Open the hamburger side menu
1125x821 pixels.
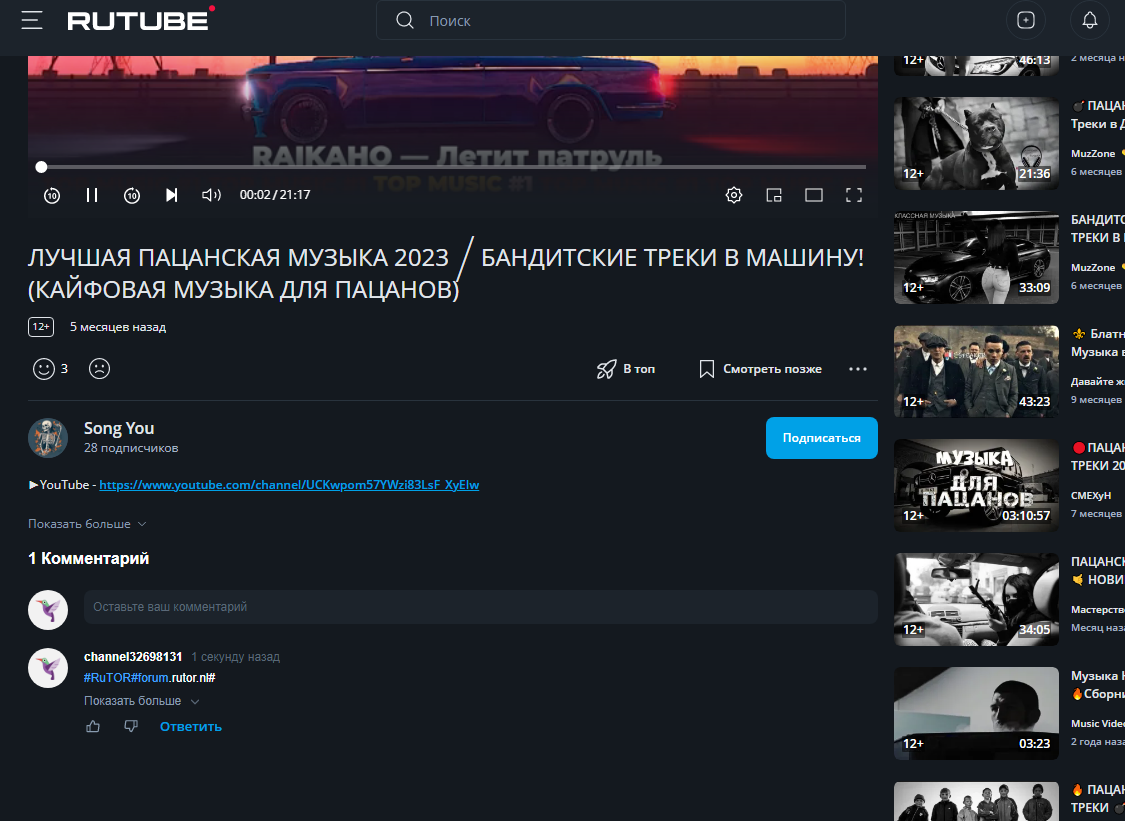(32, 20)
